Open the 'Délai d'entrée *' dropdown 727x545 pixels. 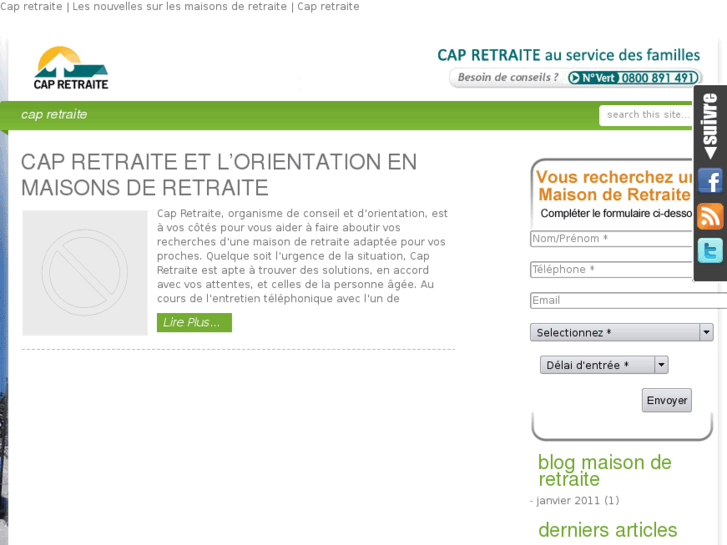pyautogui.click(x=604, y=365)
